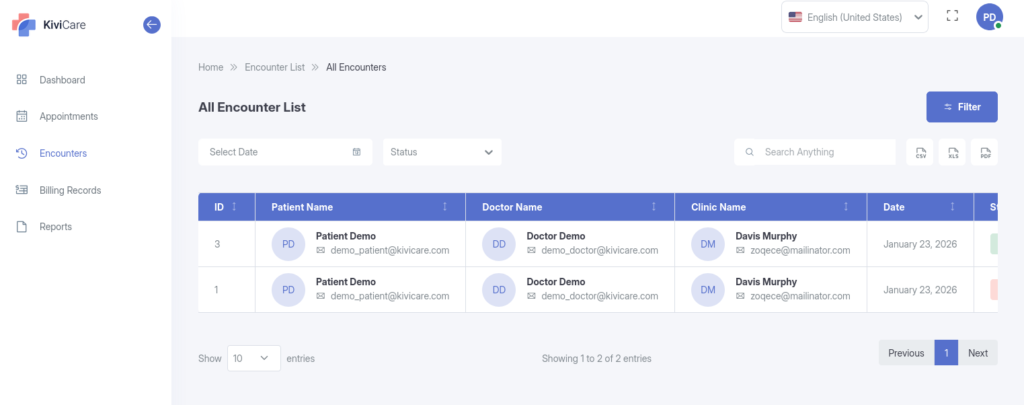Open the PD user profile avatar

coord(989,17)
